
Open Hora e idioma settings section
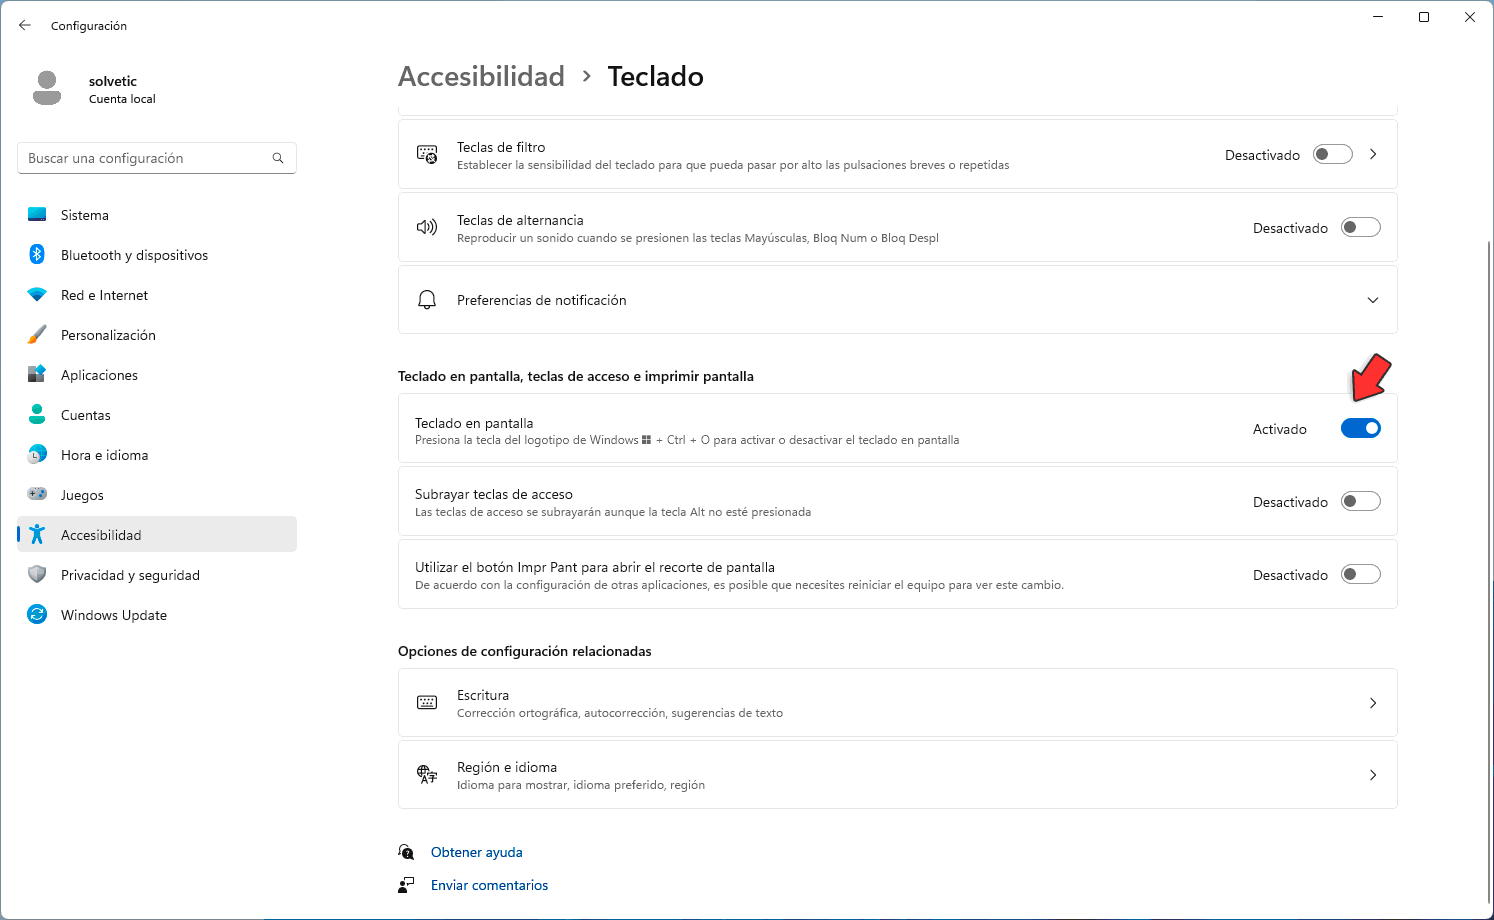coord(104,455)
